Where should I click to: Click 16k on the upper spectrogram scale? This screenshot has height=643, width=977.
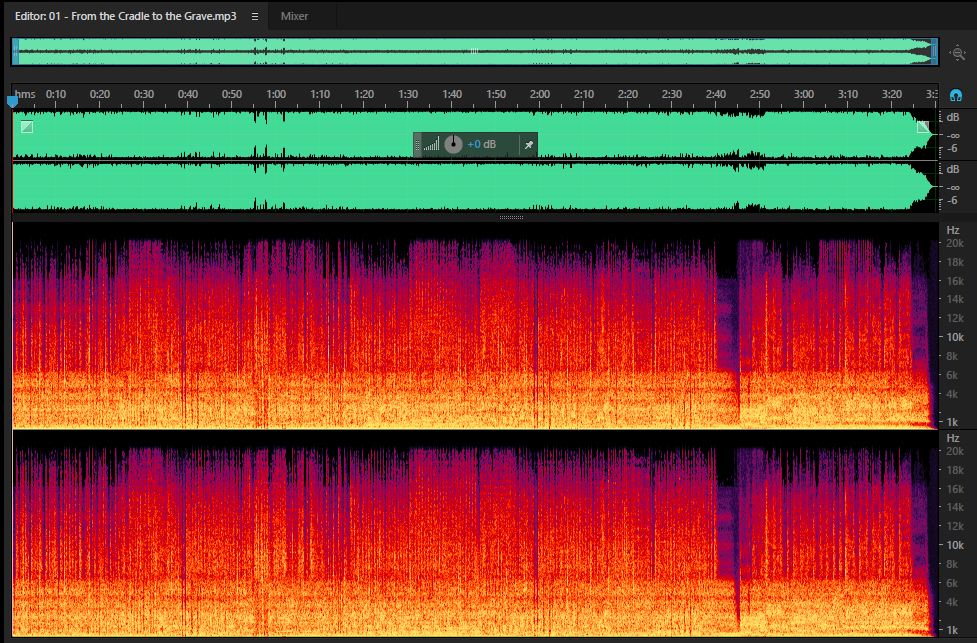[955, 281]
